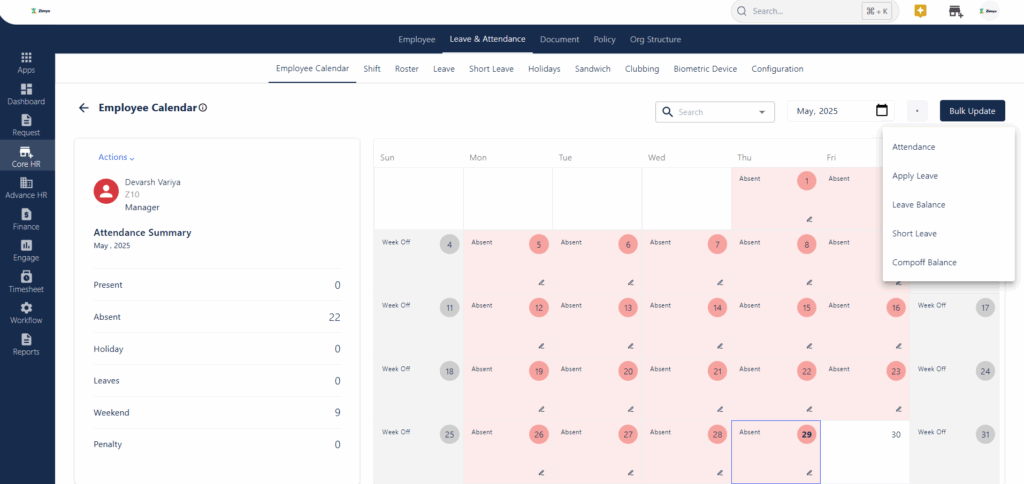The width and height of the screenshot is (1024, 484).
Task: Open the Biometric Device sub-tab
Action: [705, 69]
